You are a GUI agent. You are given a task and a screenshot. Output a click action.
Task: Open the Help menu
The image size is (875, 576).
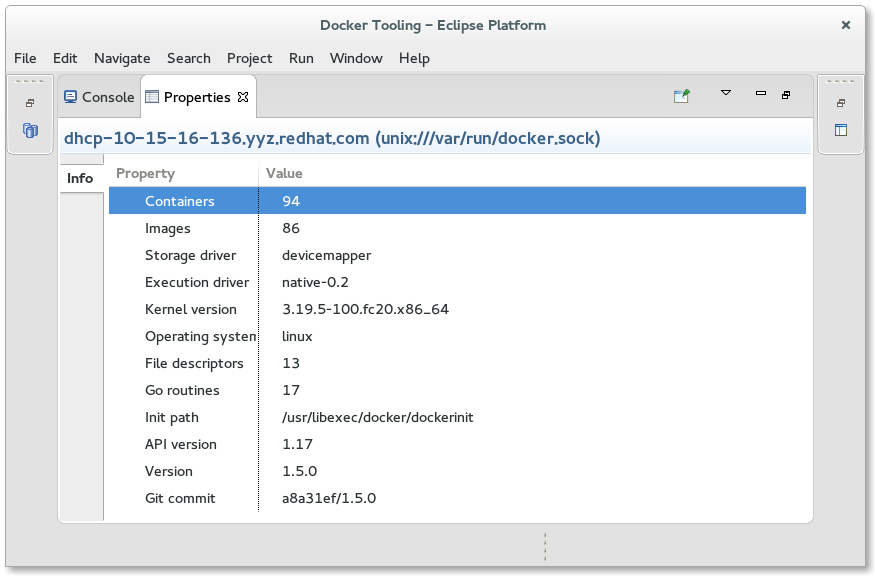click(x=414, y=58)
